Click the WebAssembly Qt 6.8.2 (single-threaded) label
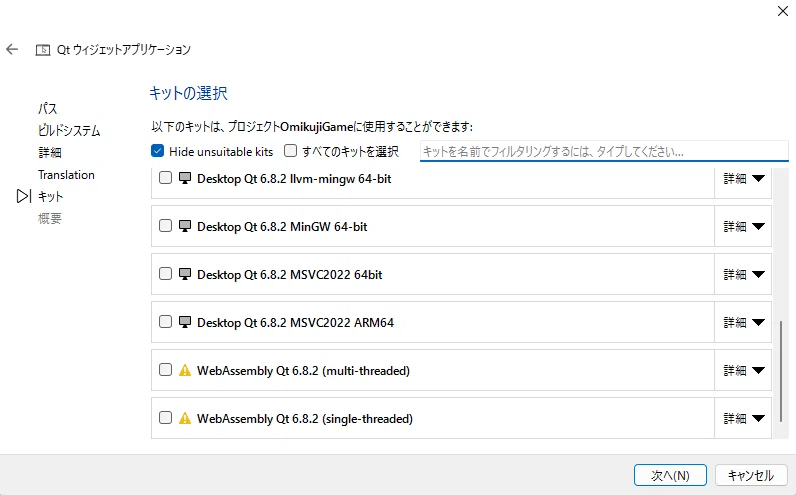This screenshot has width=796, height=495. (305, 419)
